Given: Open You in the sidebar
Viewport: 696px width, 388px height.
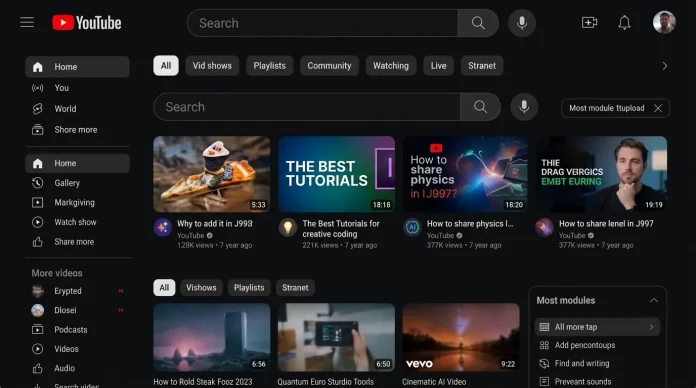Looking at the screenshot, I should point(77,88).
